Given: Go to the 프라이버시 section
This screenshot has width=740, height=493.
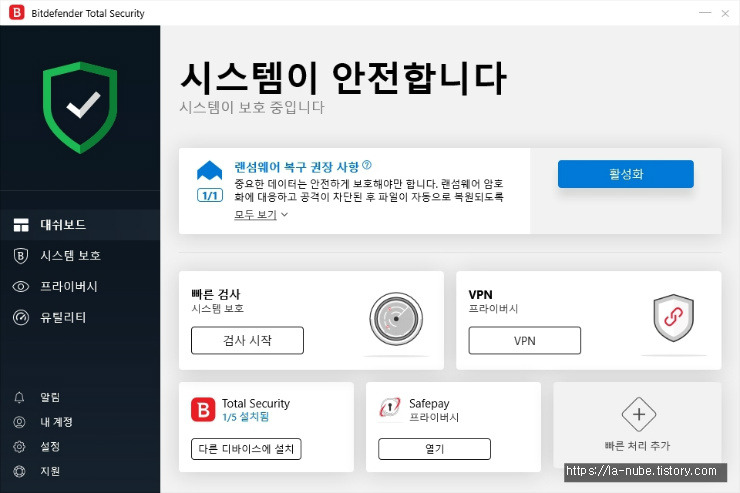Looking at the screenshot, I should click(80, 286).
